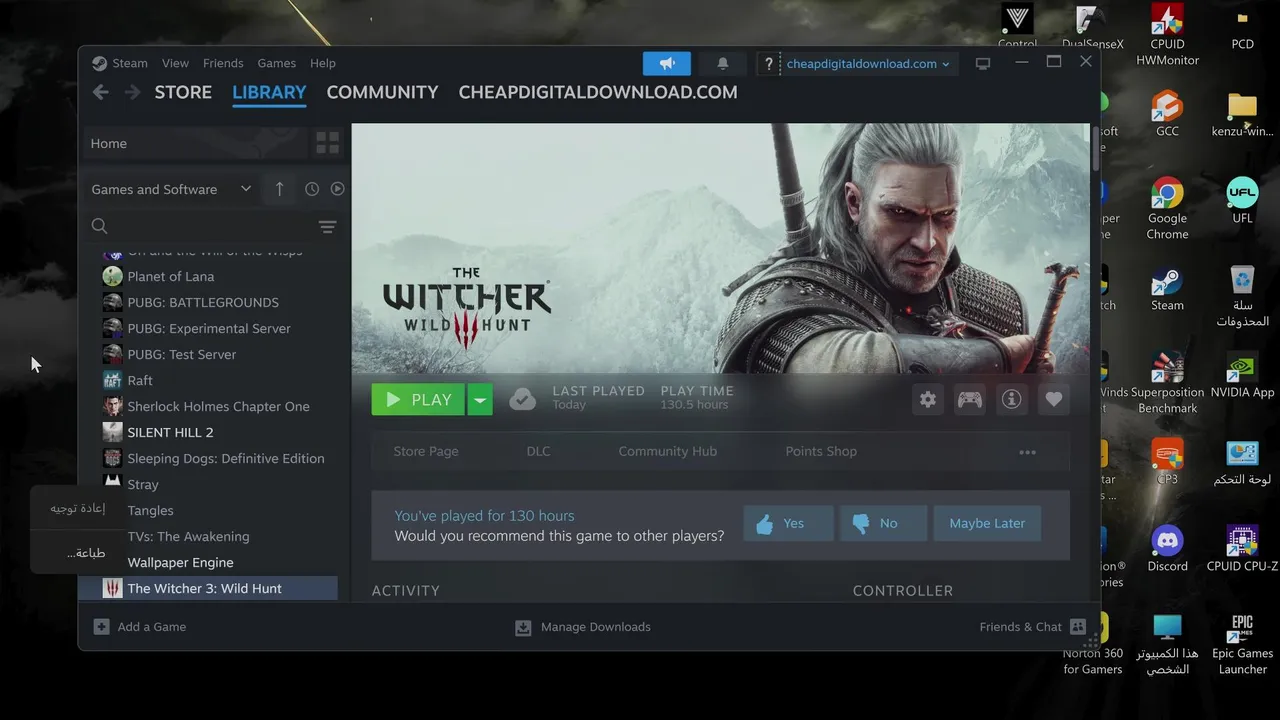
Task: Open game settings gear icon
Action: tap(928, 400)
